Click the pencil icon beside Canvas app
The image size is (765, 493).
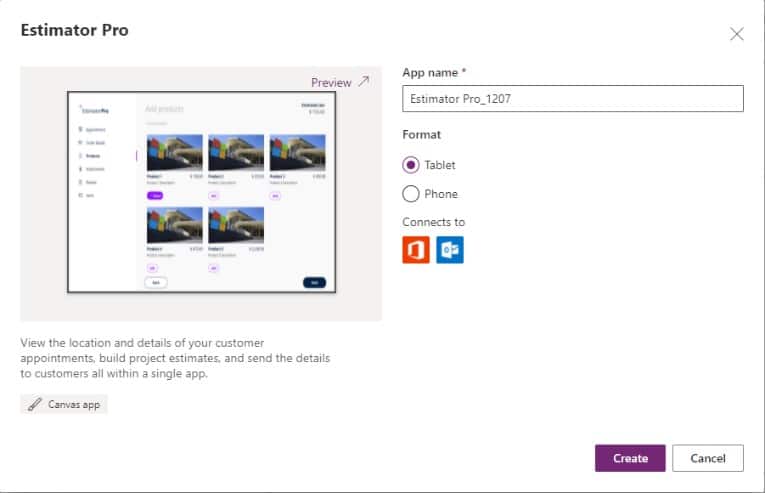35,405
